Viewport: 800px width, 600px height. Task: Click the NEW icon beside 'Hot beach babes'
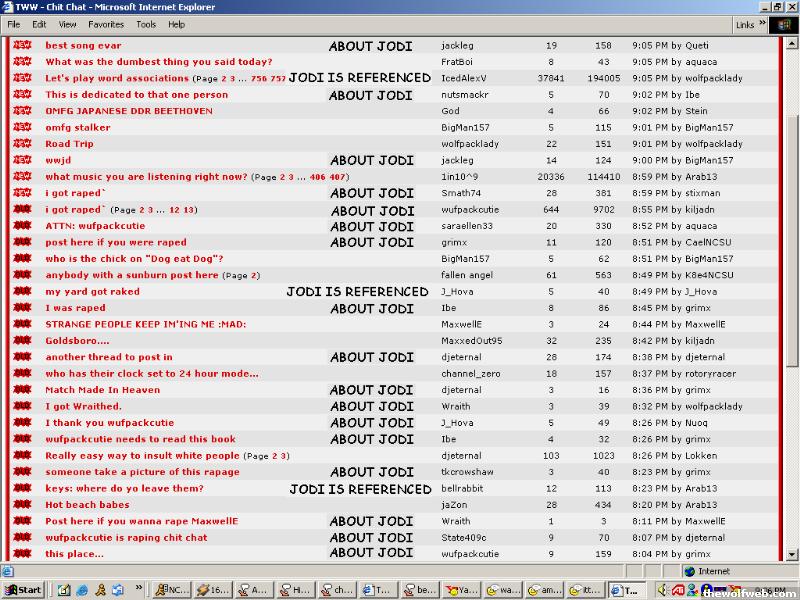click(x=22, y=505)
